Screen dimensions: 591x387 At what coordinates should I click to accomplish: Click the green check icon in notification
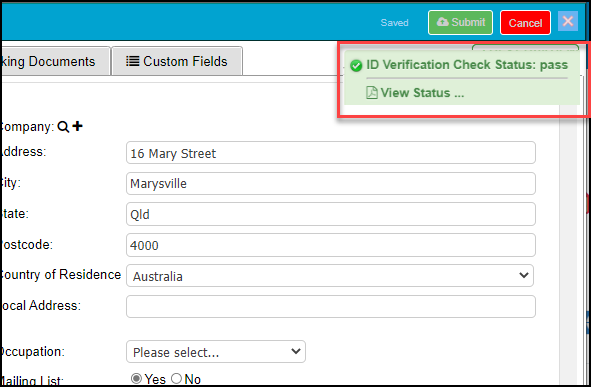click(356, 66)
